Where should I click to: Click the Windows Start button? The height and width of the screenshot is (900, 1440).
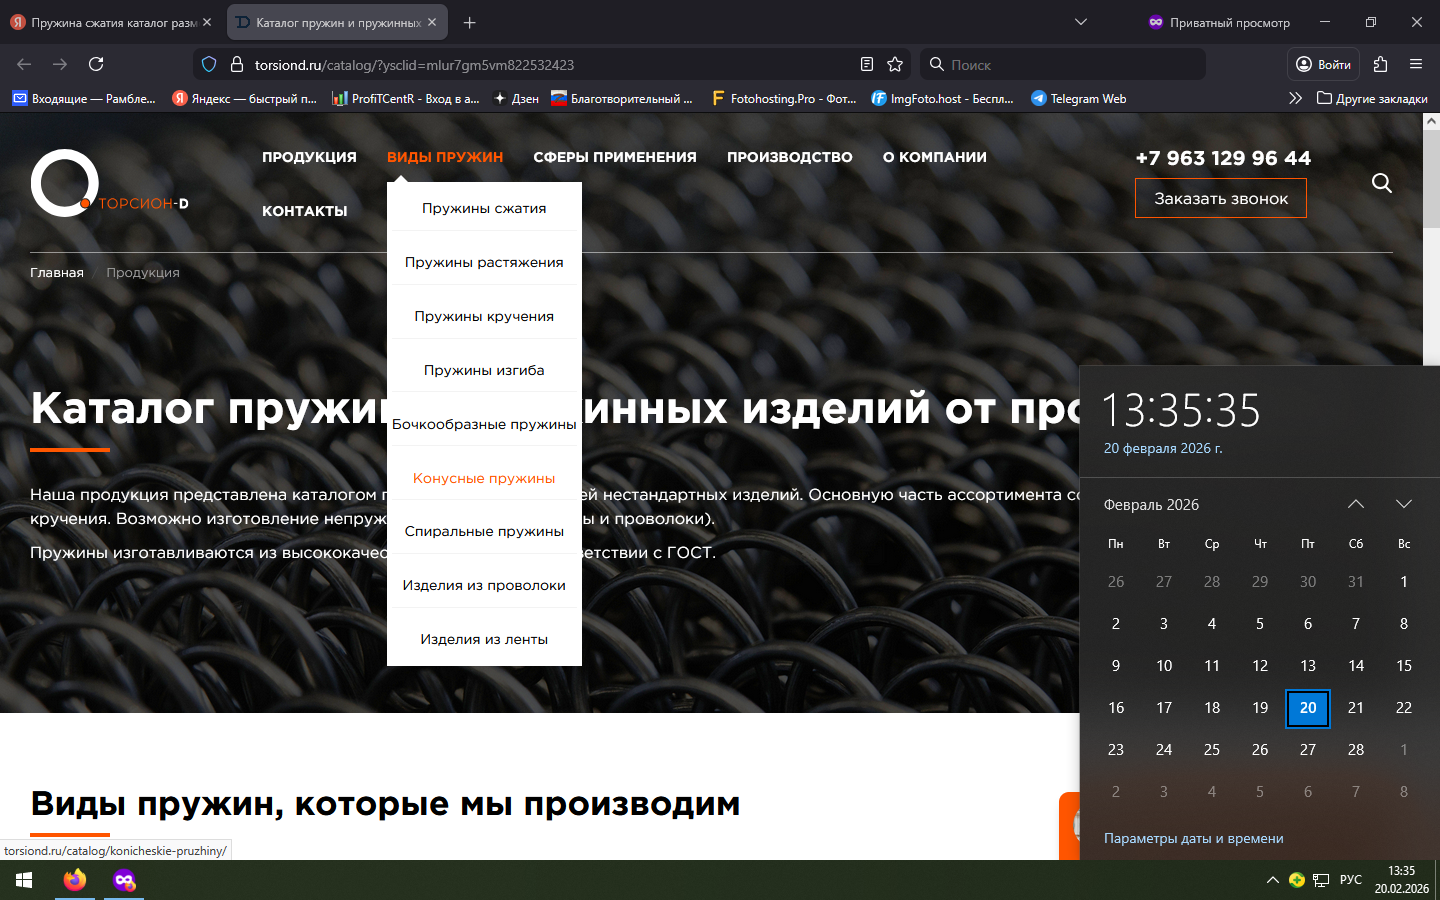point(24,880)
